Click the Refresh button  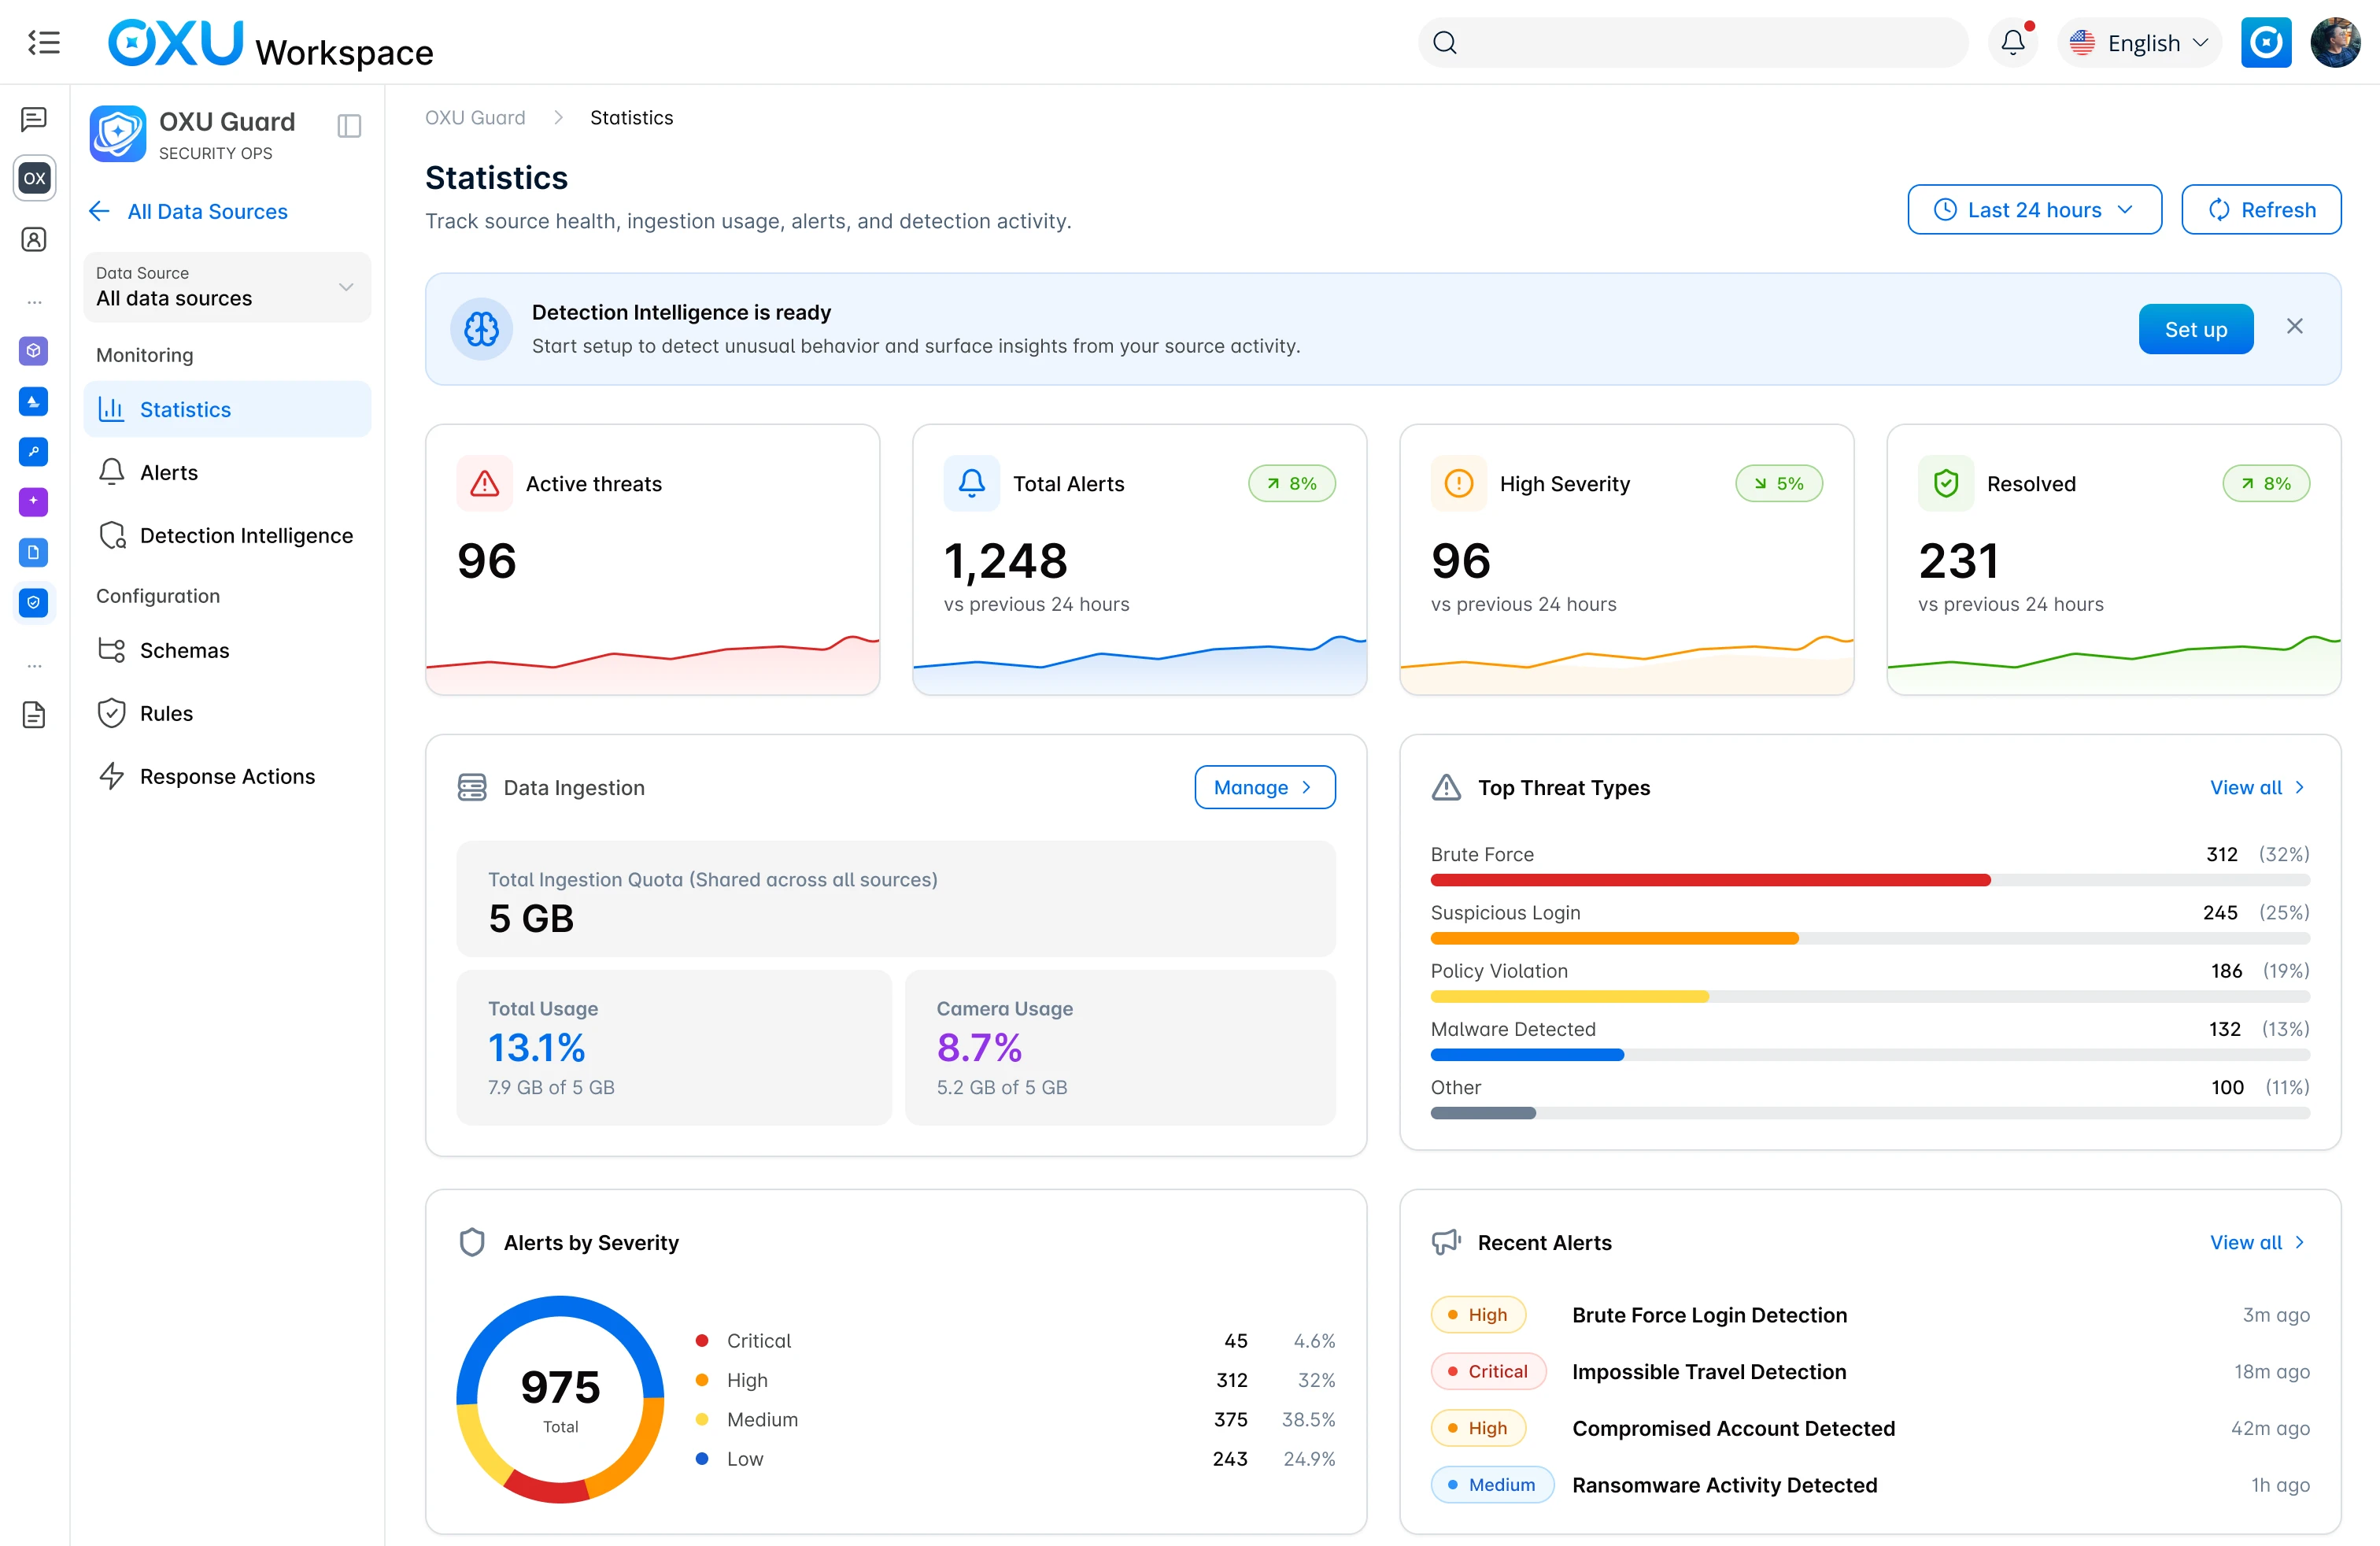2261,210
